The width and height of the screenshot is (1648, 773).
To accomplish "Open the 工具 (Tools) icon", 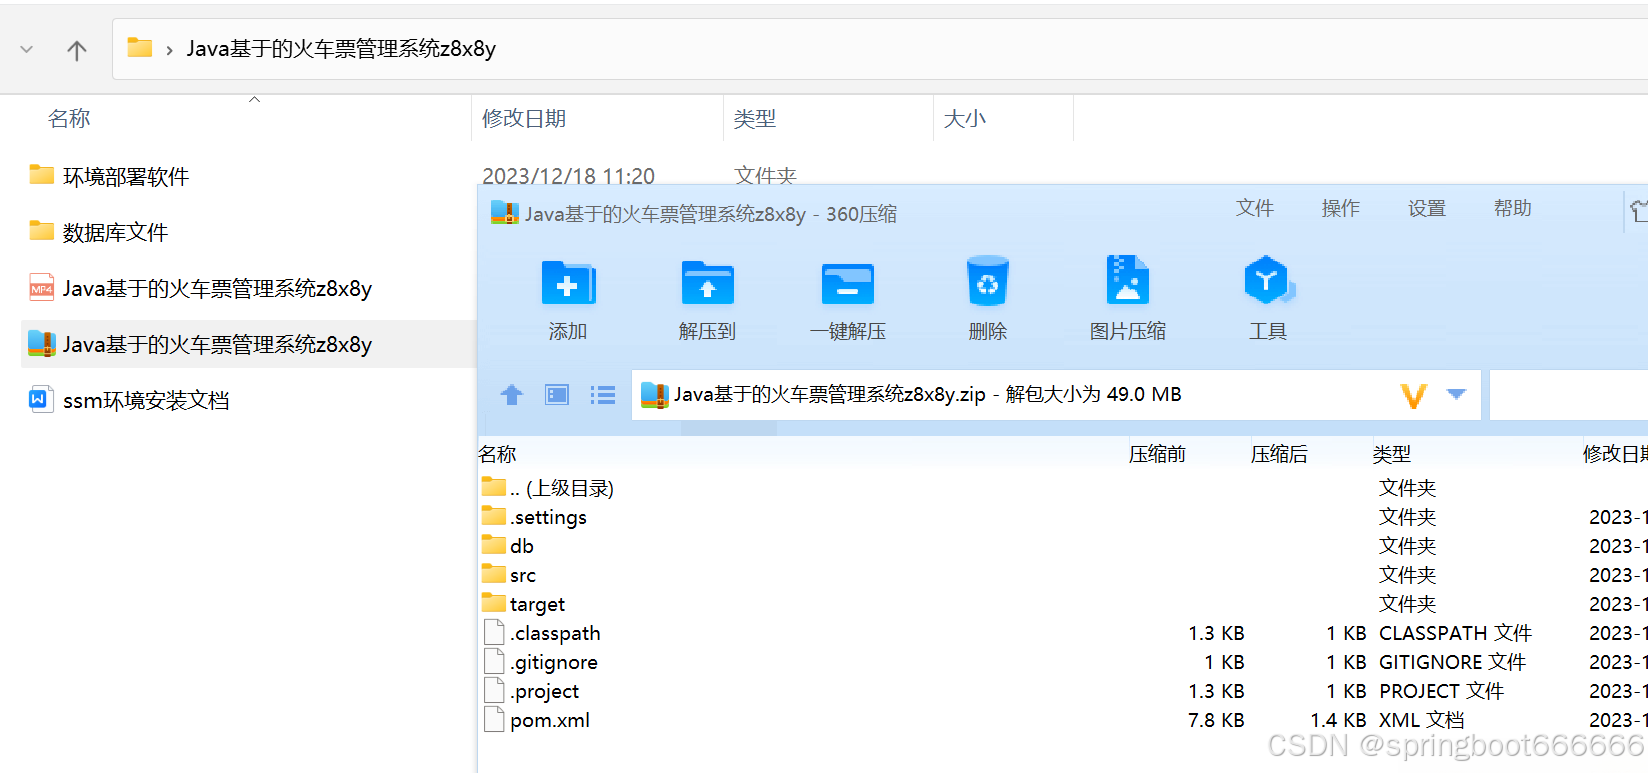I will click(x=1268, y=280).
